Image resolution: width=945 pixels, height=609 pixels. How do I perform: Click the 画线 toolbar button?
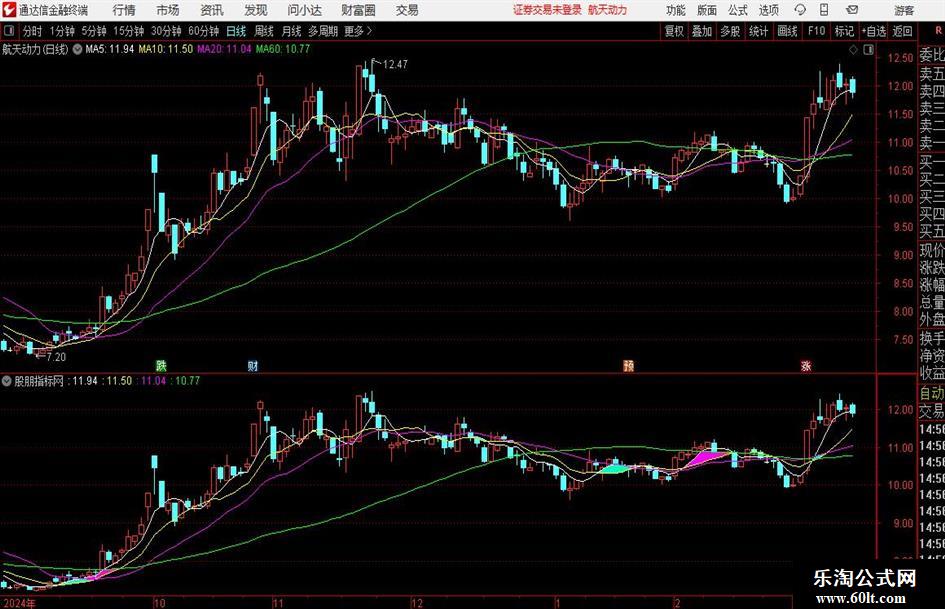[787, 31]
